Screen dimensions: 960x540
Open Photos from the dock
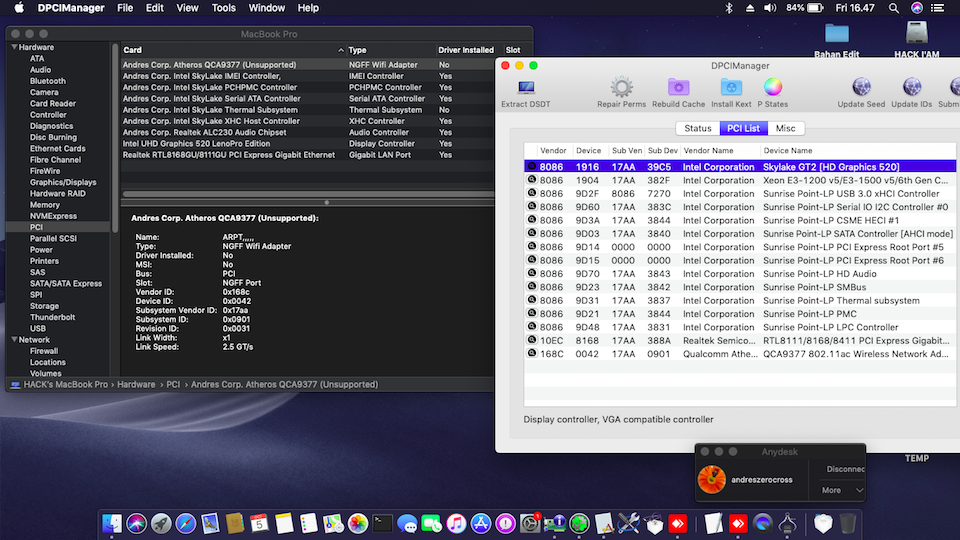(x=358, y=523)
